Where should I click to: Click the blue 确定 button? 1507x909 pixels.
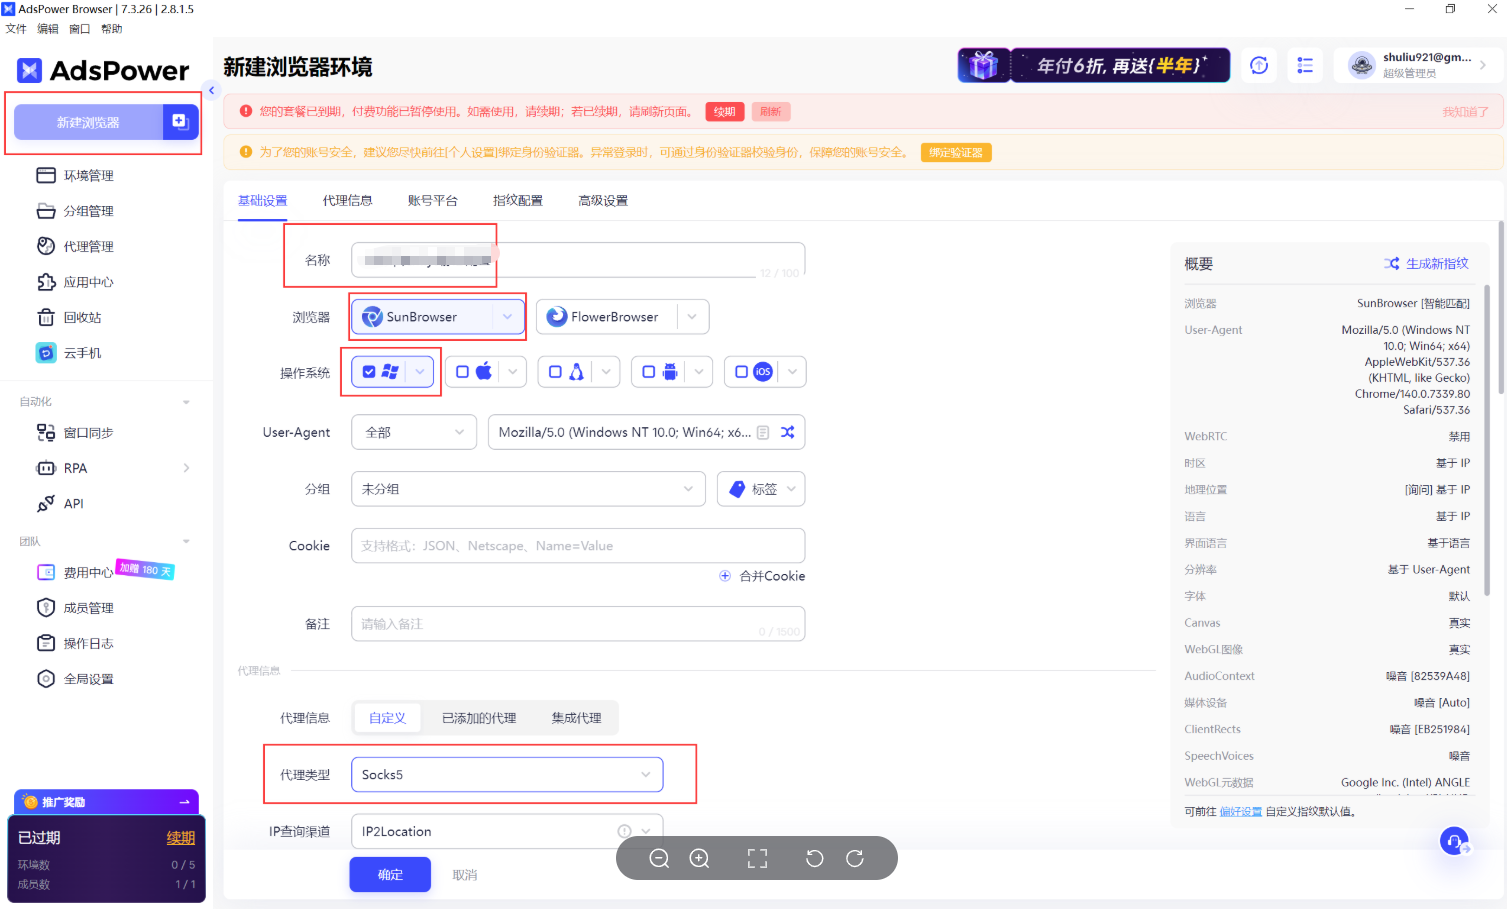coord(390,874)
